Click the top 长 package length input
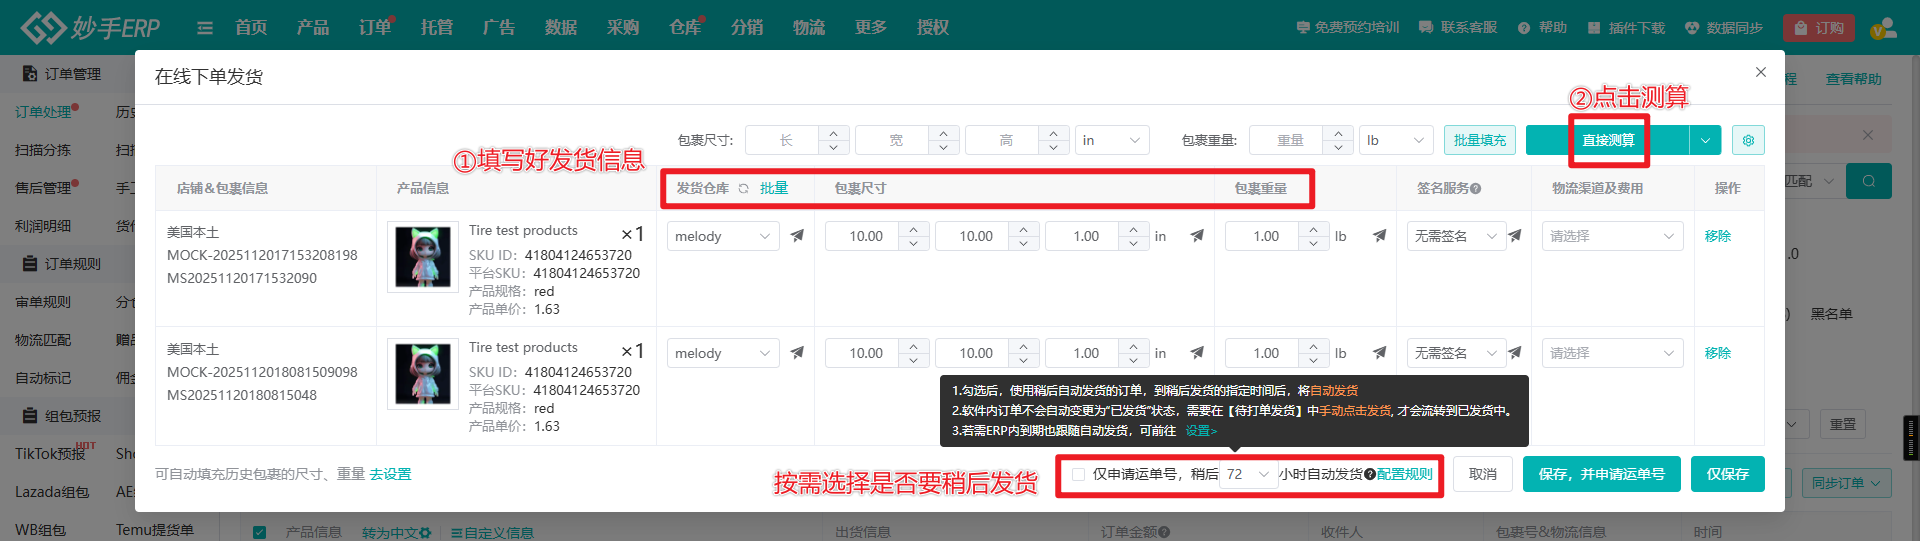This screenshot has width=1920, height=541. [785, 140]
